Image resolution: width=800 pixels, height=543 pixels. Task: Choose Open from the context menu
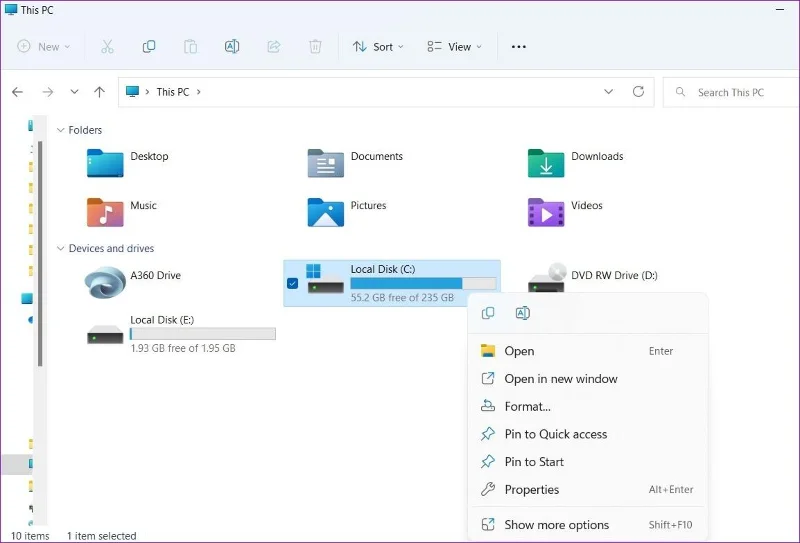pyautogui.click(x=588, y=351)
